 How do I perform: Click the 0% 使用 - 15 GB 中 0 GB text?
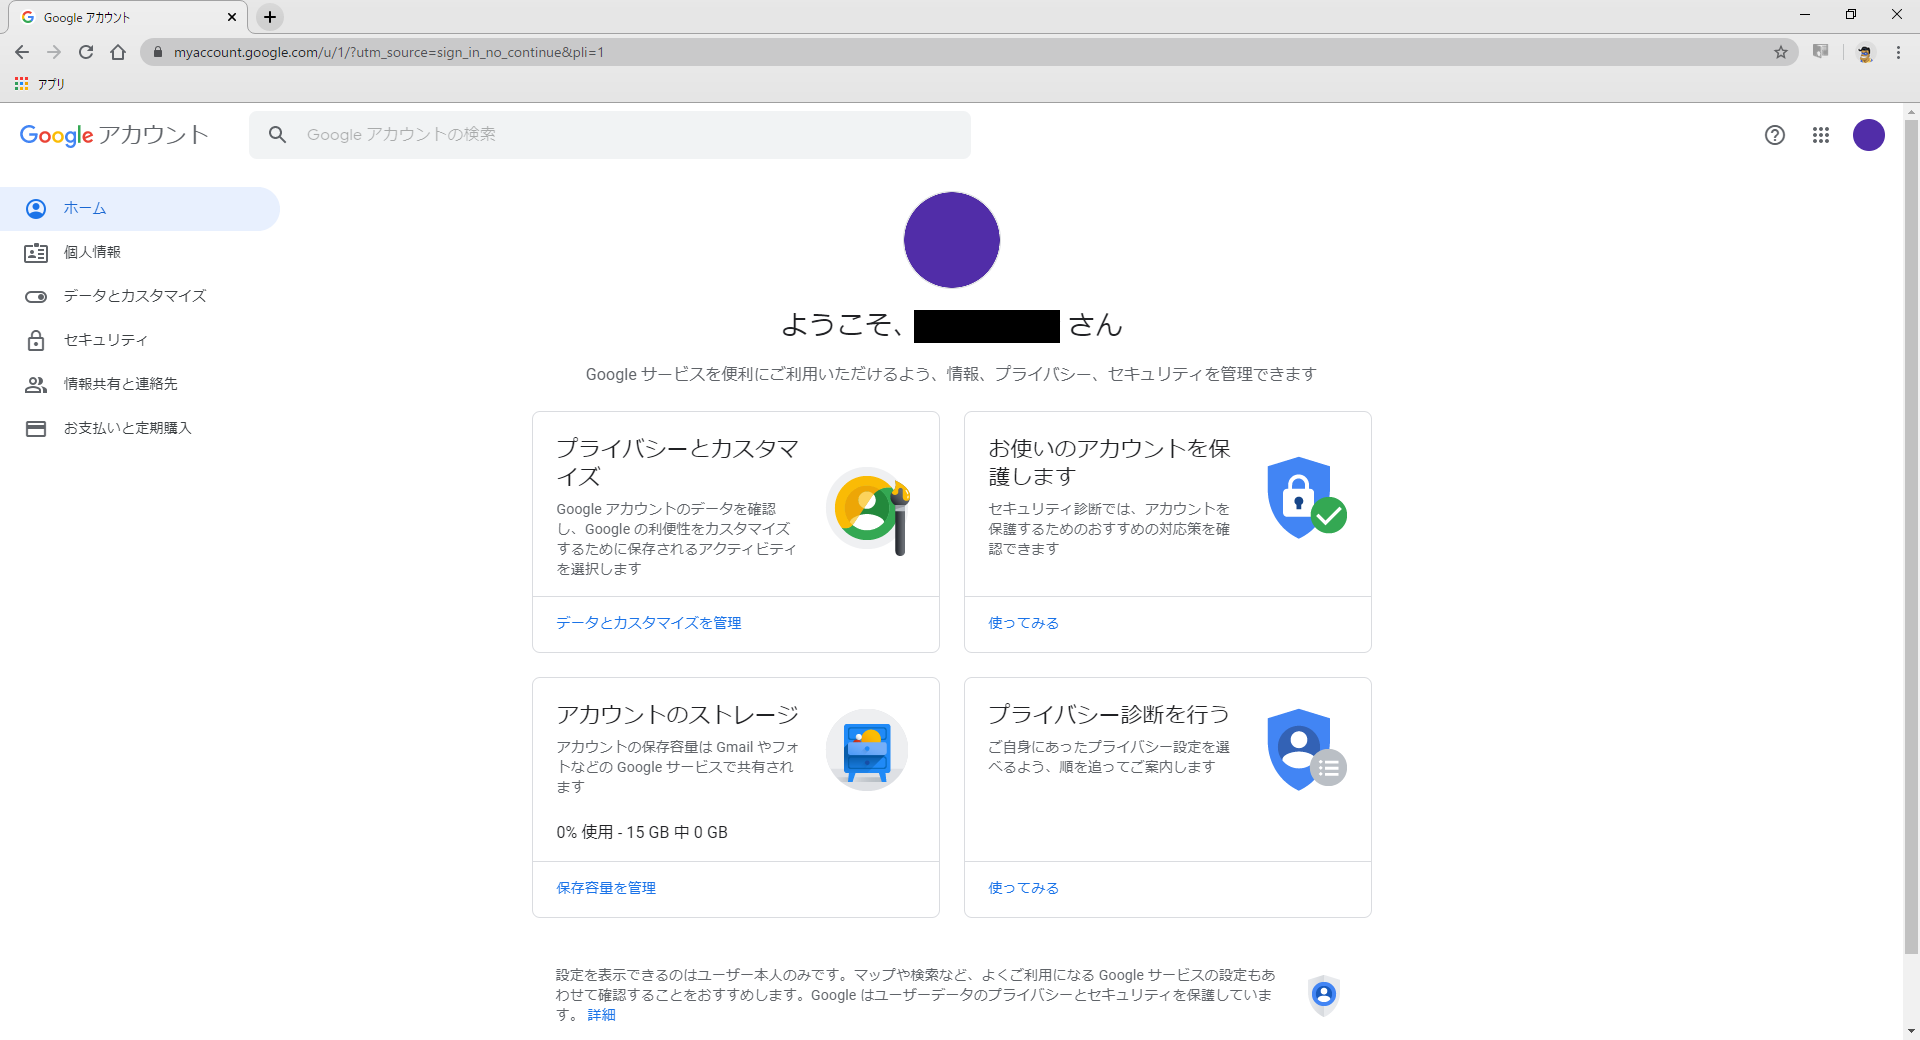[x=642, y=832]
